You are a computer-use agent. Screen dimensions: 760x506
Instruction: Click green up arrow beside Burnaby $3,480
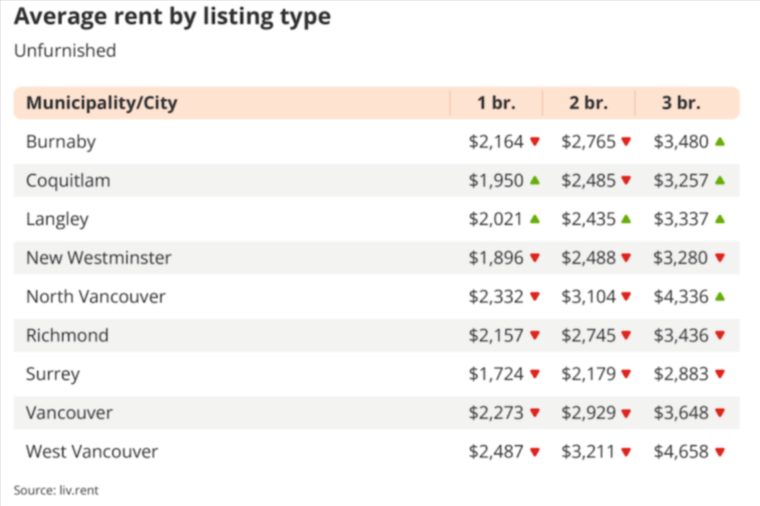tap(720, 142)
